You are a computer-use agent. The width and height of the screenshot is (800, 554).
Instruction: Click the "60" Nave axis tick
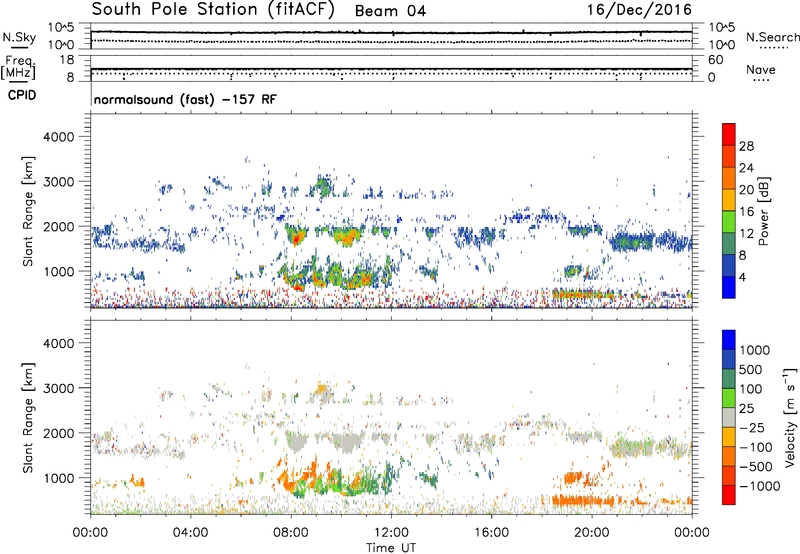tap(715, 60)
